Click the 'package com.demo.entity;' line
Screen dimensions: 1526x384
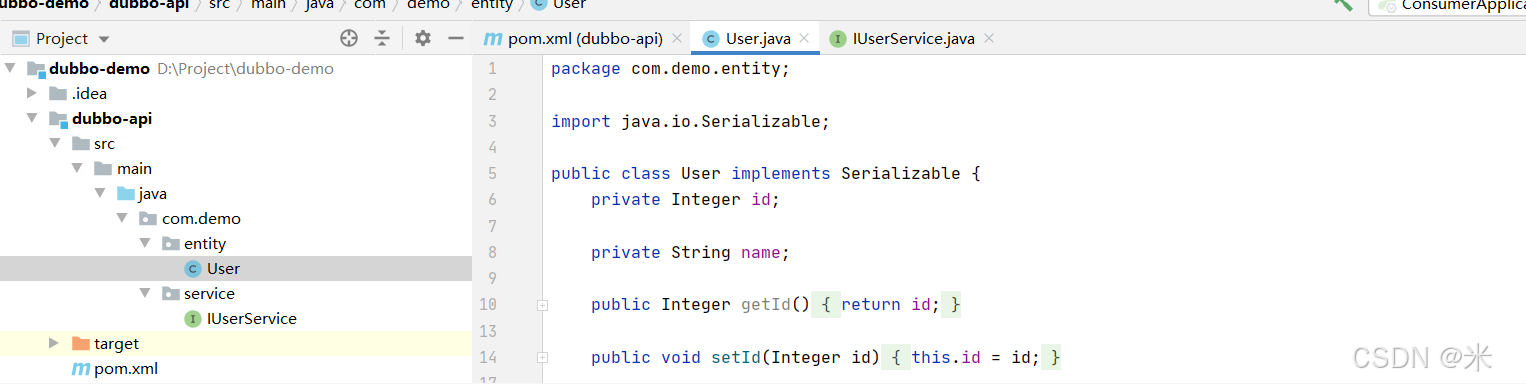[671, 69]
